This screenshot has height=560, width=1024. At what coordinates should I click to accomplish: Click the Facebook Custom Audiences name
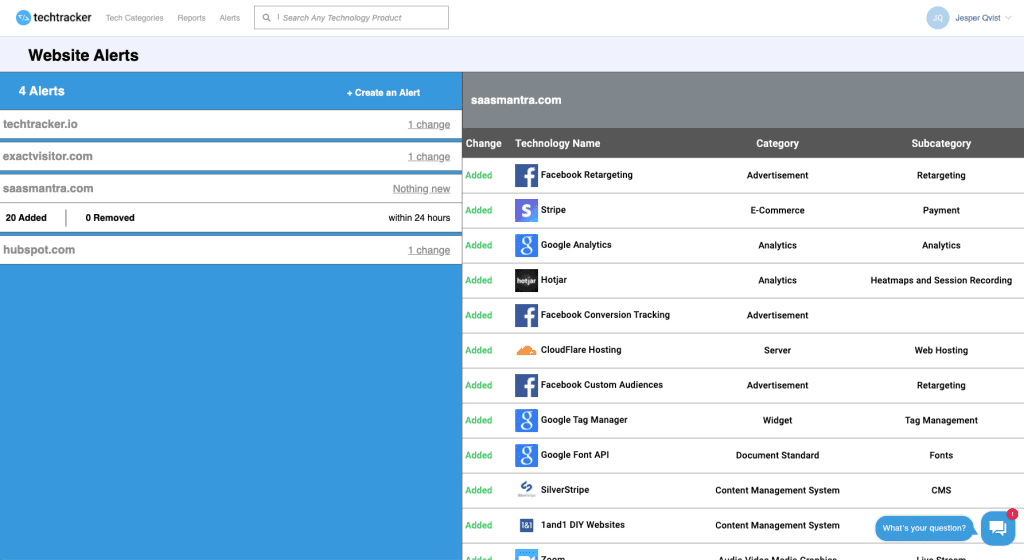[601, 385]
